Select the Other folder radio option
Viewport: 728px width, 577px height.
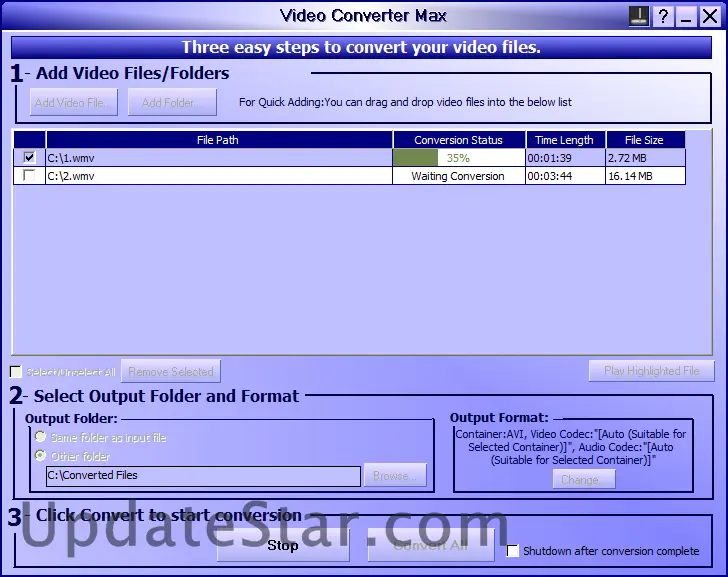coord(40,456)
